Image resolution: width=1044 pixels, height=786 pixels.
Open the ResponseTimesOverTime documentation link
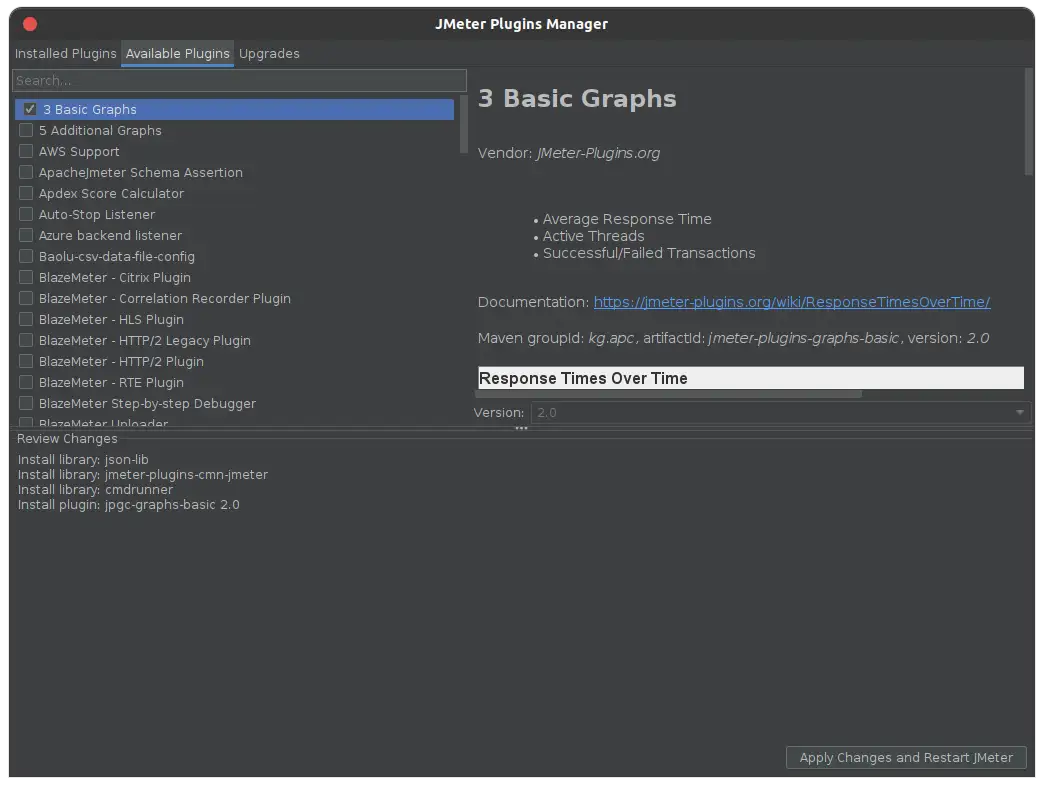pos(792,302)
